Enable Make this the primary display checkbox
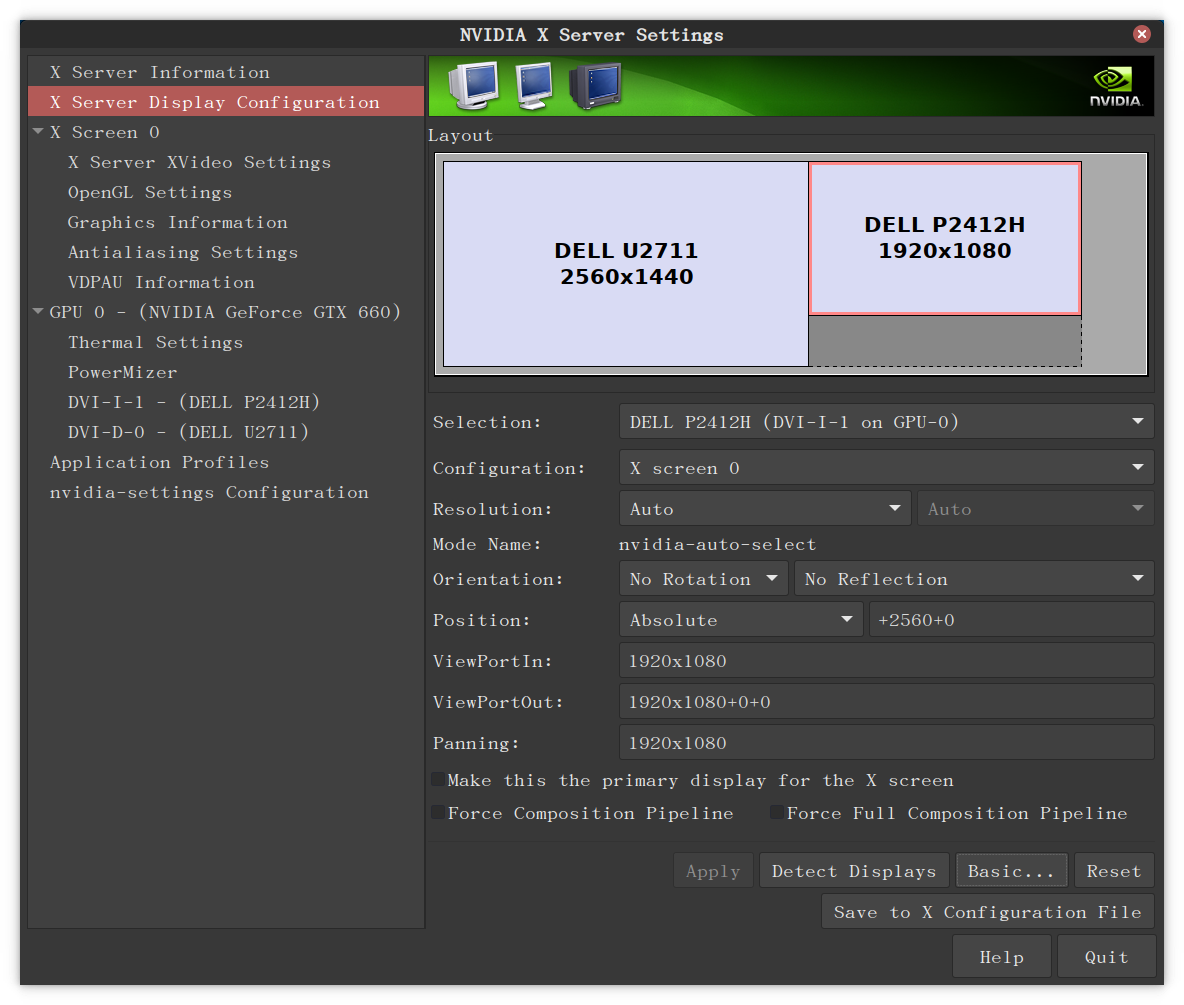 tap(438, 779)
